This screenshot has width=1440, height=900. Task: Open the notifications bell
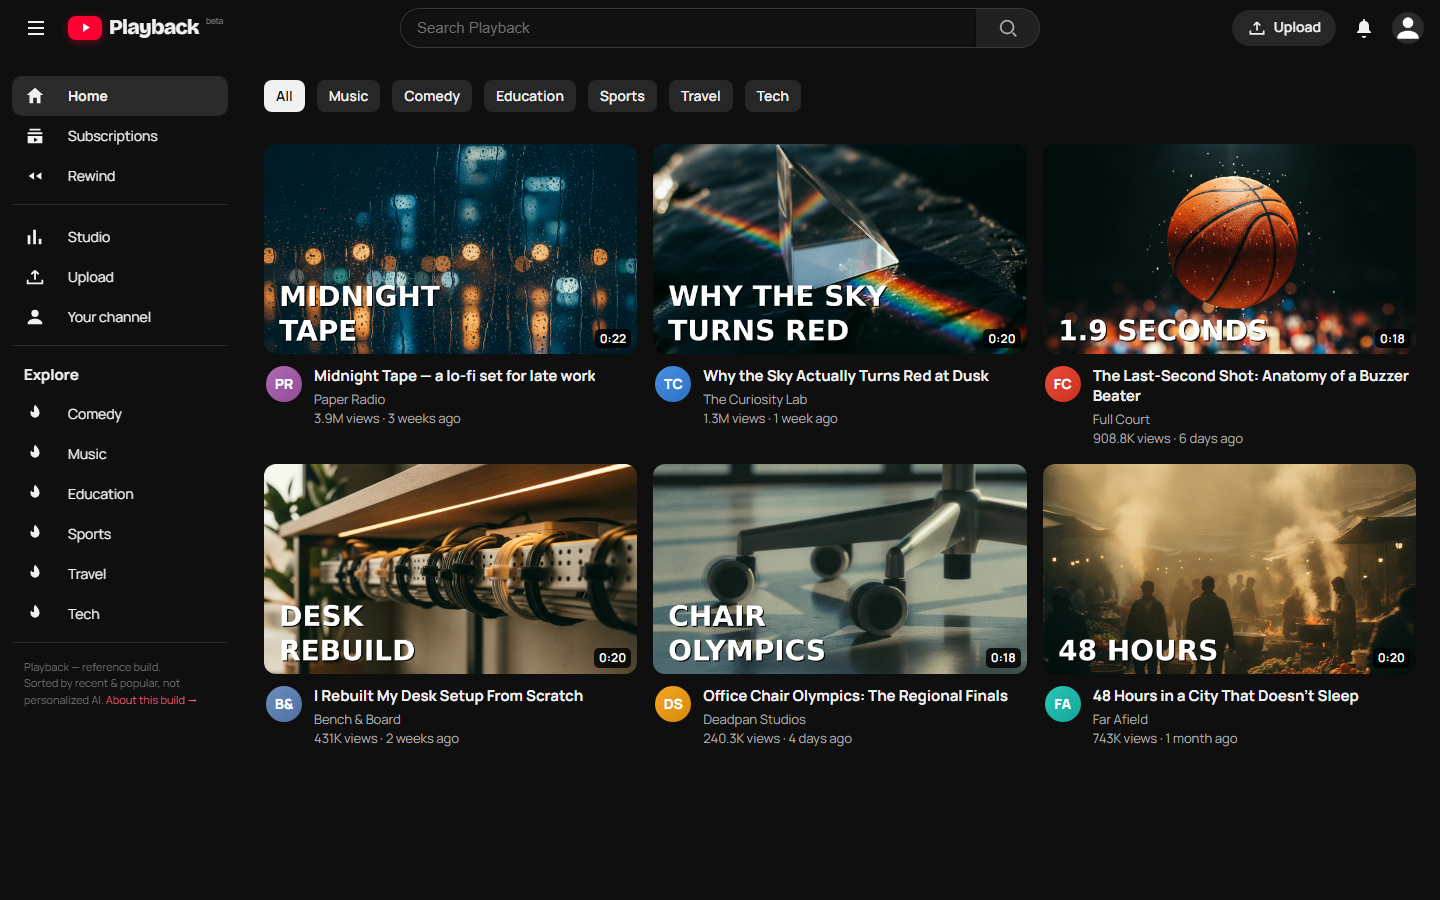pyautogui.click(x=1364, y=28)
